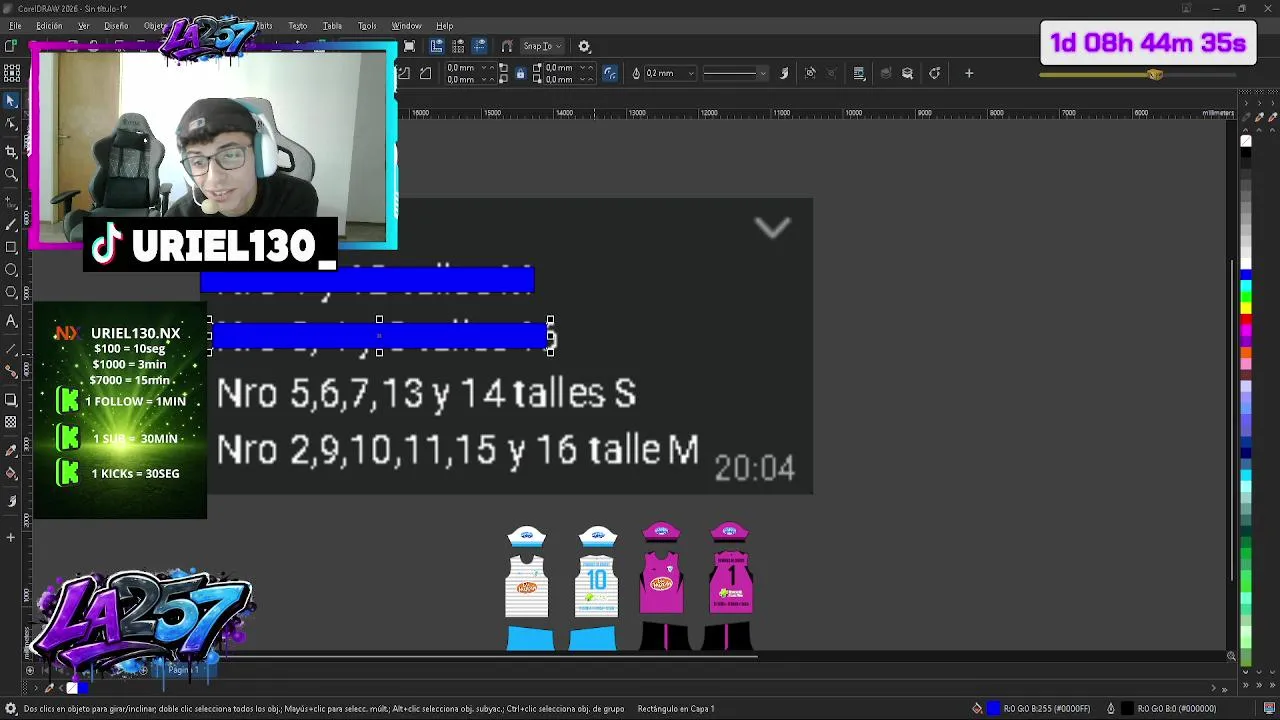Select the upper blue rectangle on canvas
Viewport: 1280px width, 720px height.
367,279
